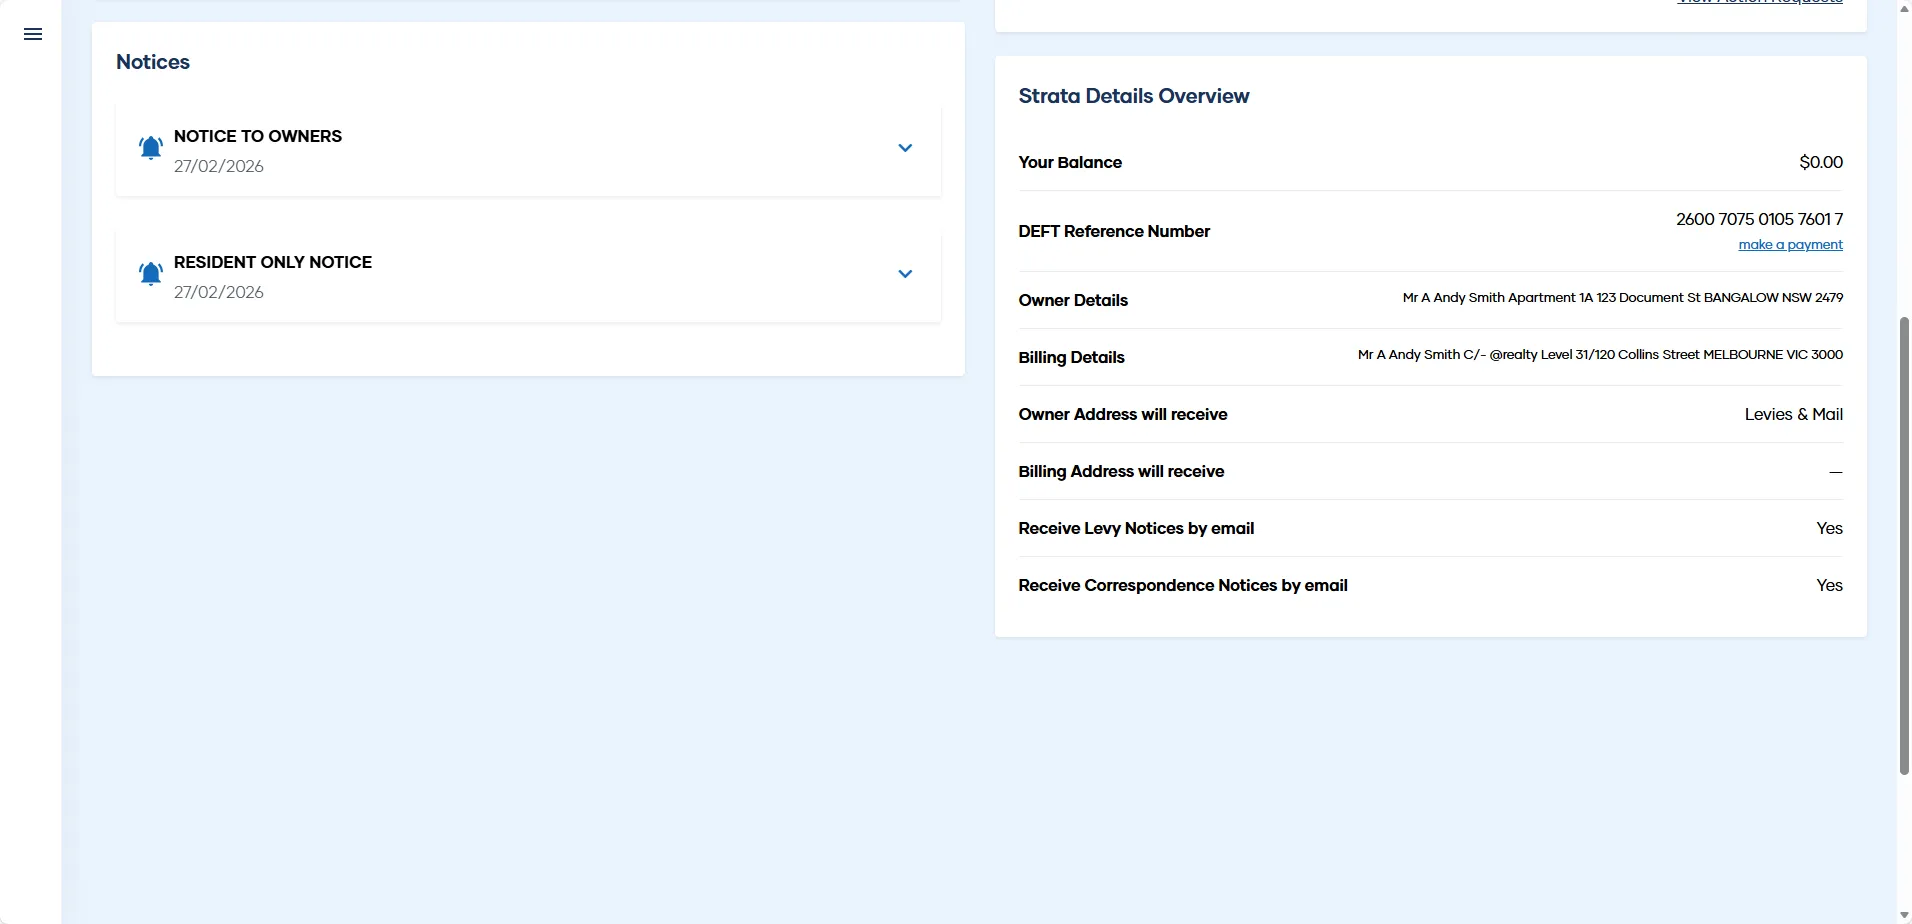Select Yes value for Receive Levy Notices
This screenshot has height=924, width=1912.
[x=1829, y=528]
